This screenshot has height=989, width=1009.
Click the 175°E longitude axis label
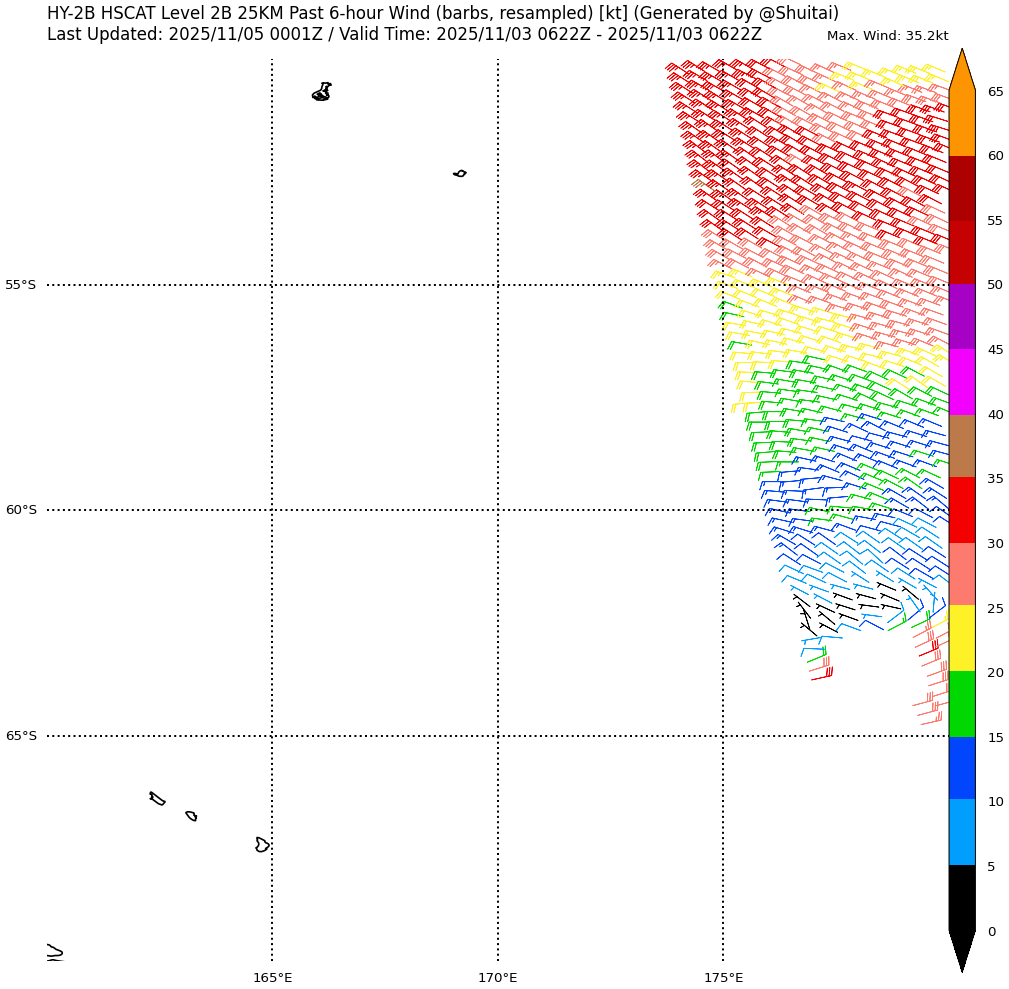[723, 977]
